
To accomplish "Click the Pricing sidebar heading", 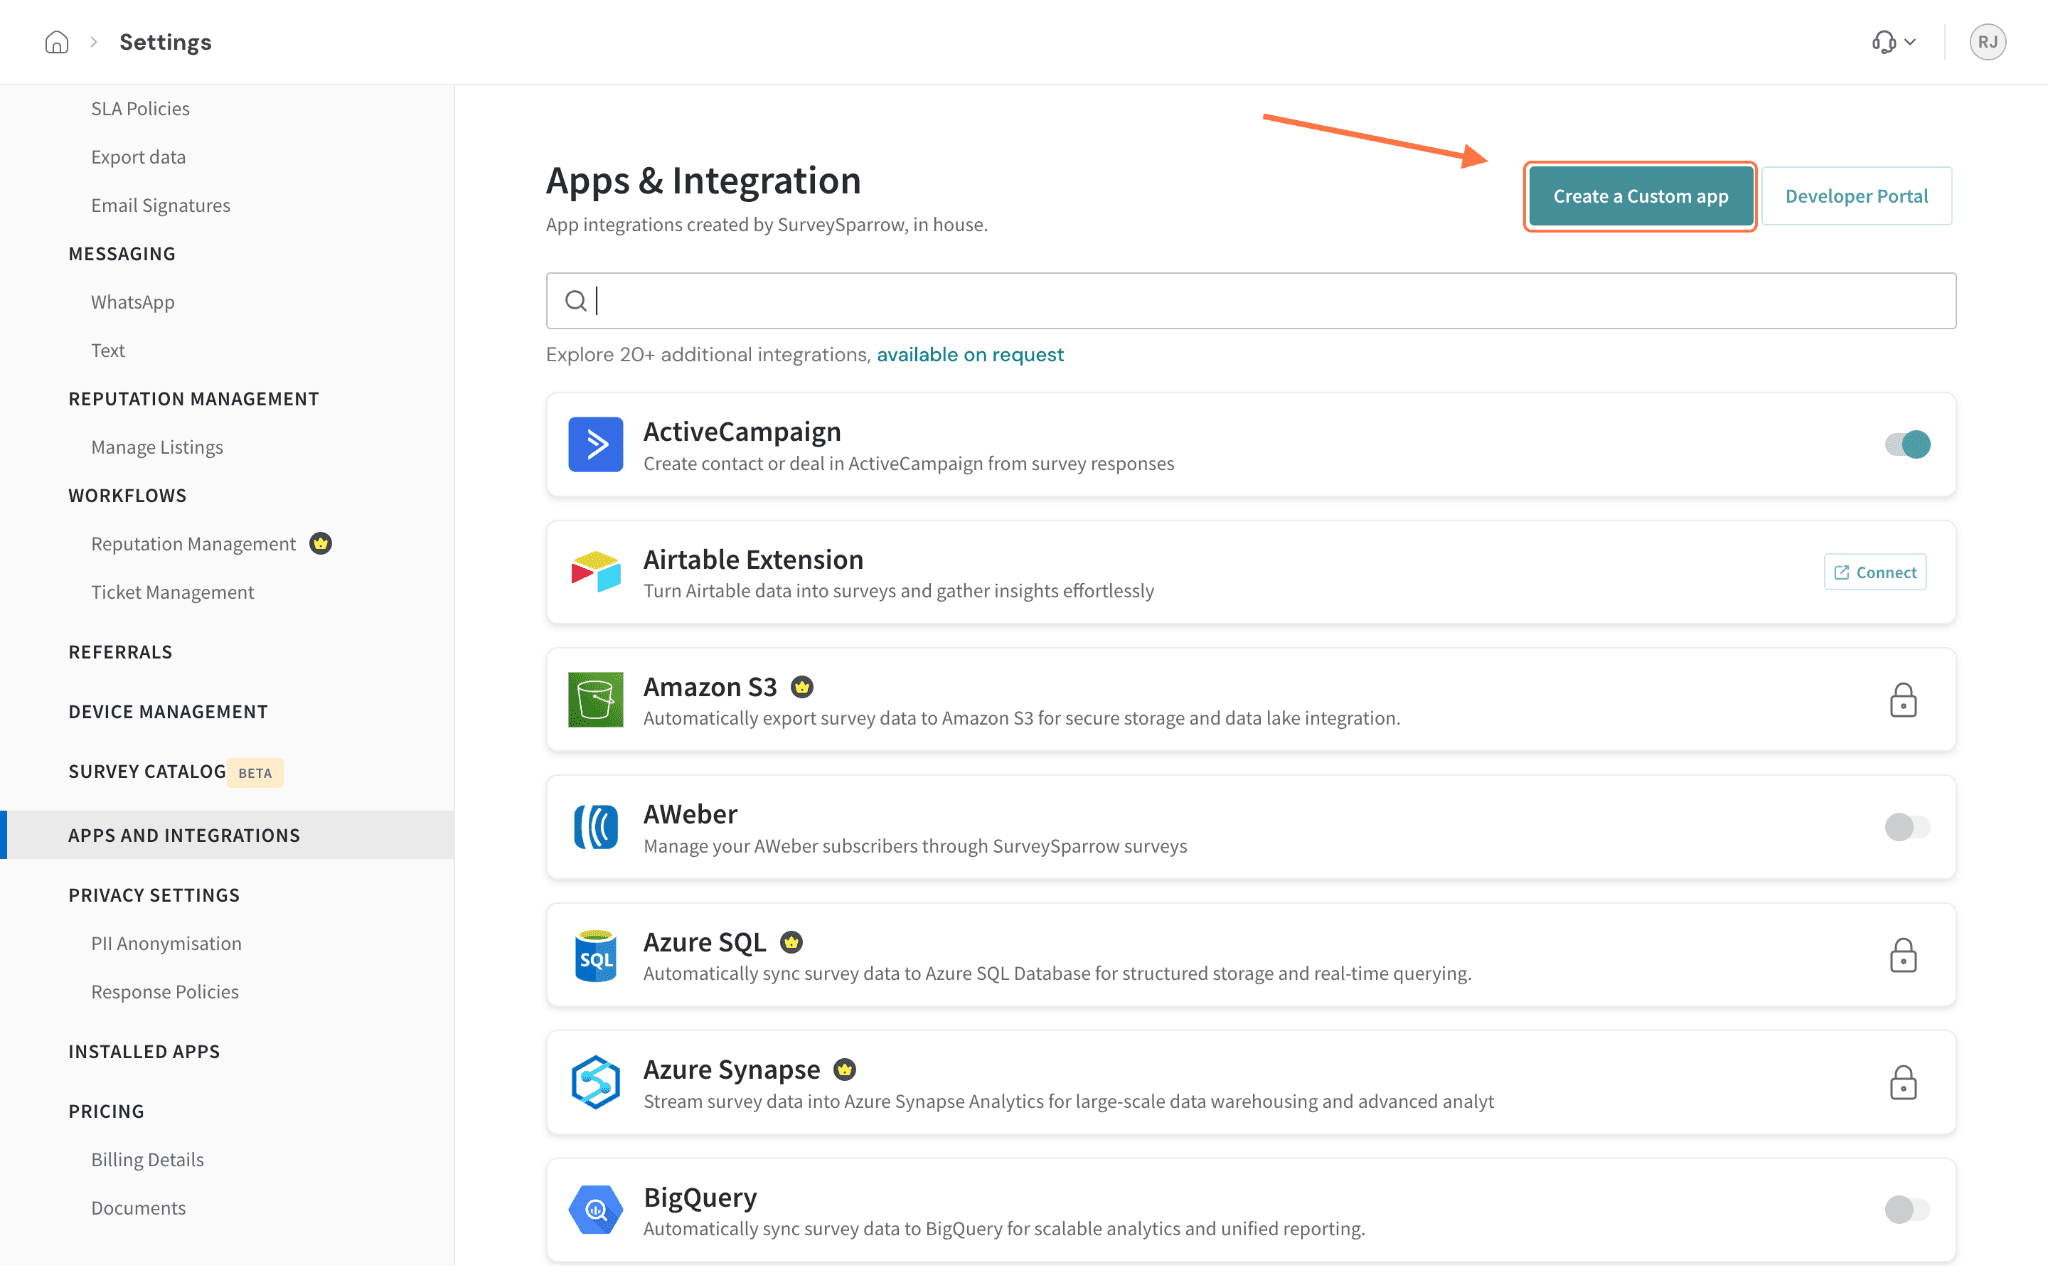I will click(x=106, y=1111).
